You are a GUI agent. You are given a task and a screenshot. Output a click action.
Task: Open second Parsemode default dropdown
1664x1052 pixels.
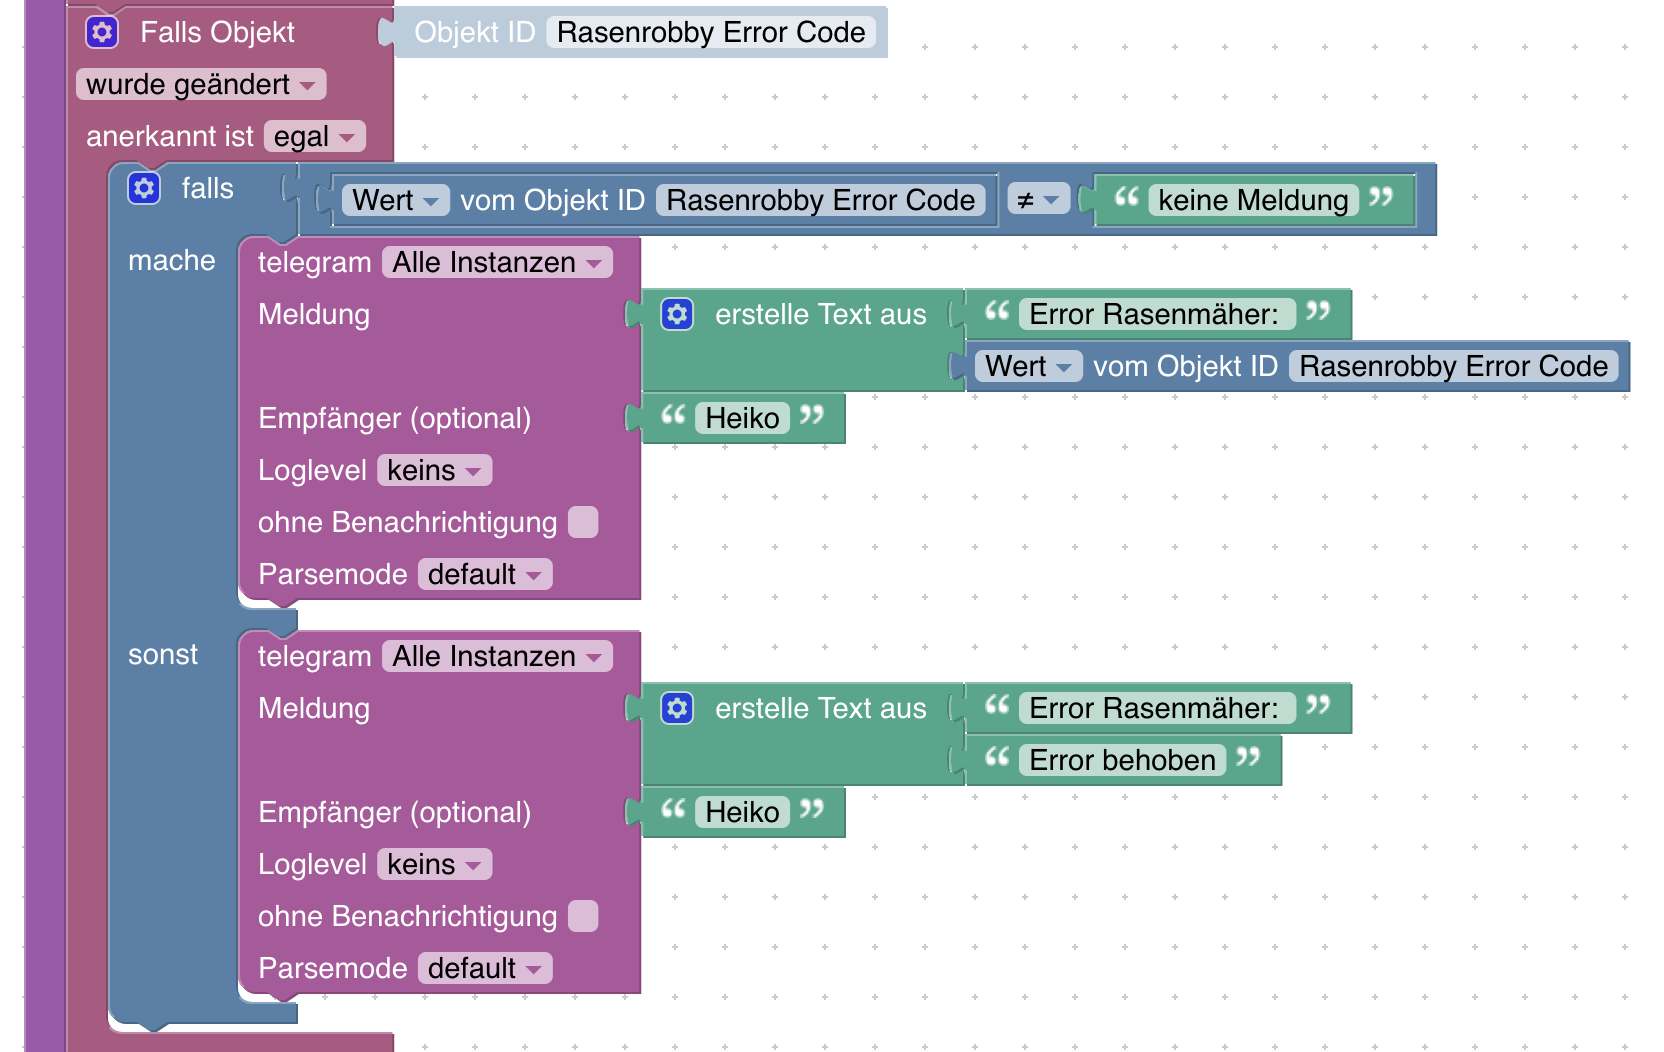click(484, 968)
